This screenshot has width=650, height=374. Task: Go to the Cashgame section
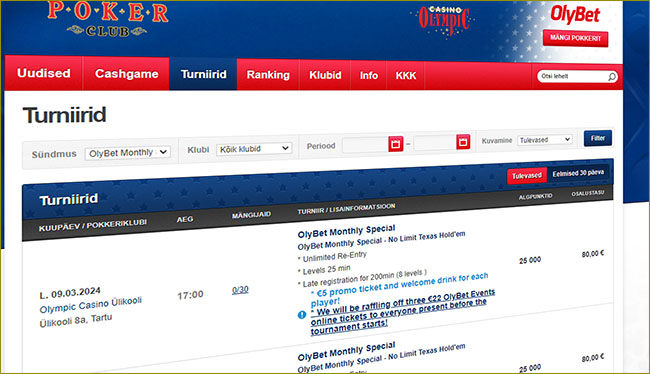[x=126, y=74]
